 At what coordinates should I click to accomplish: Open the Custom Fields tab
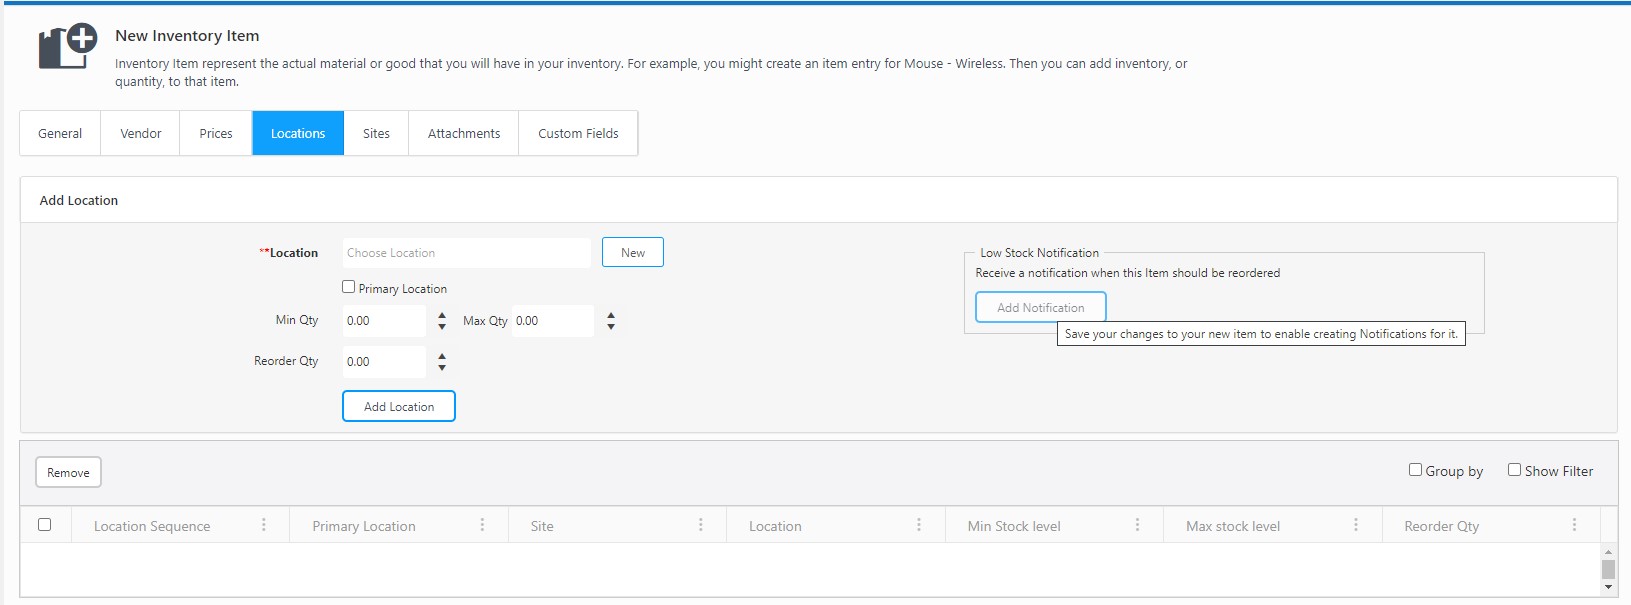tap(578, 133)
